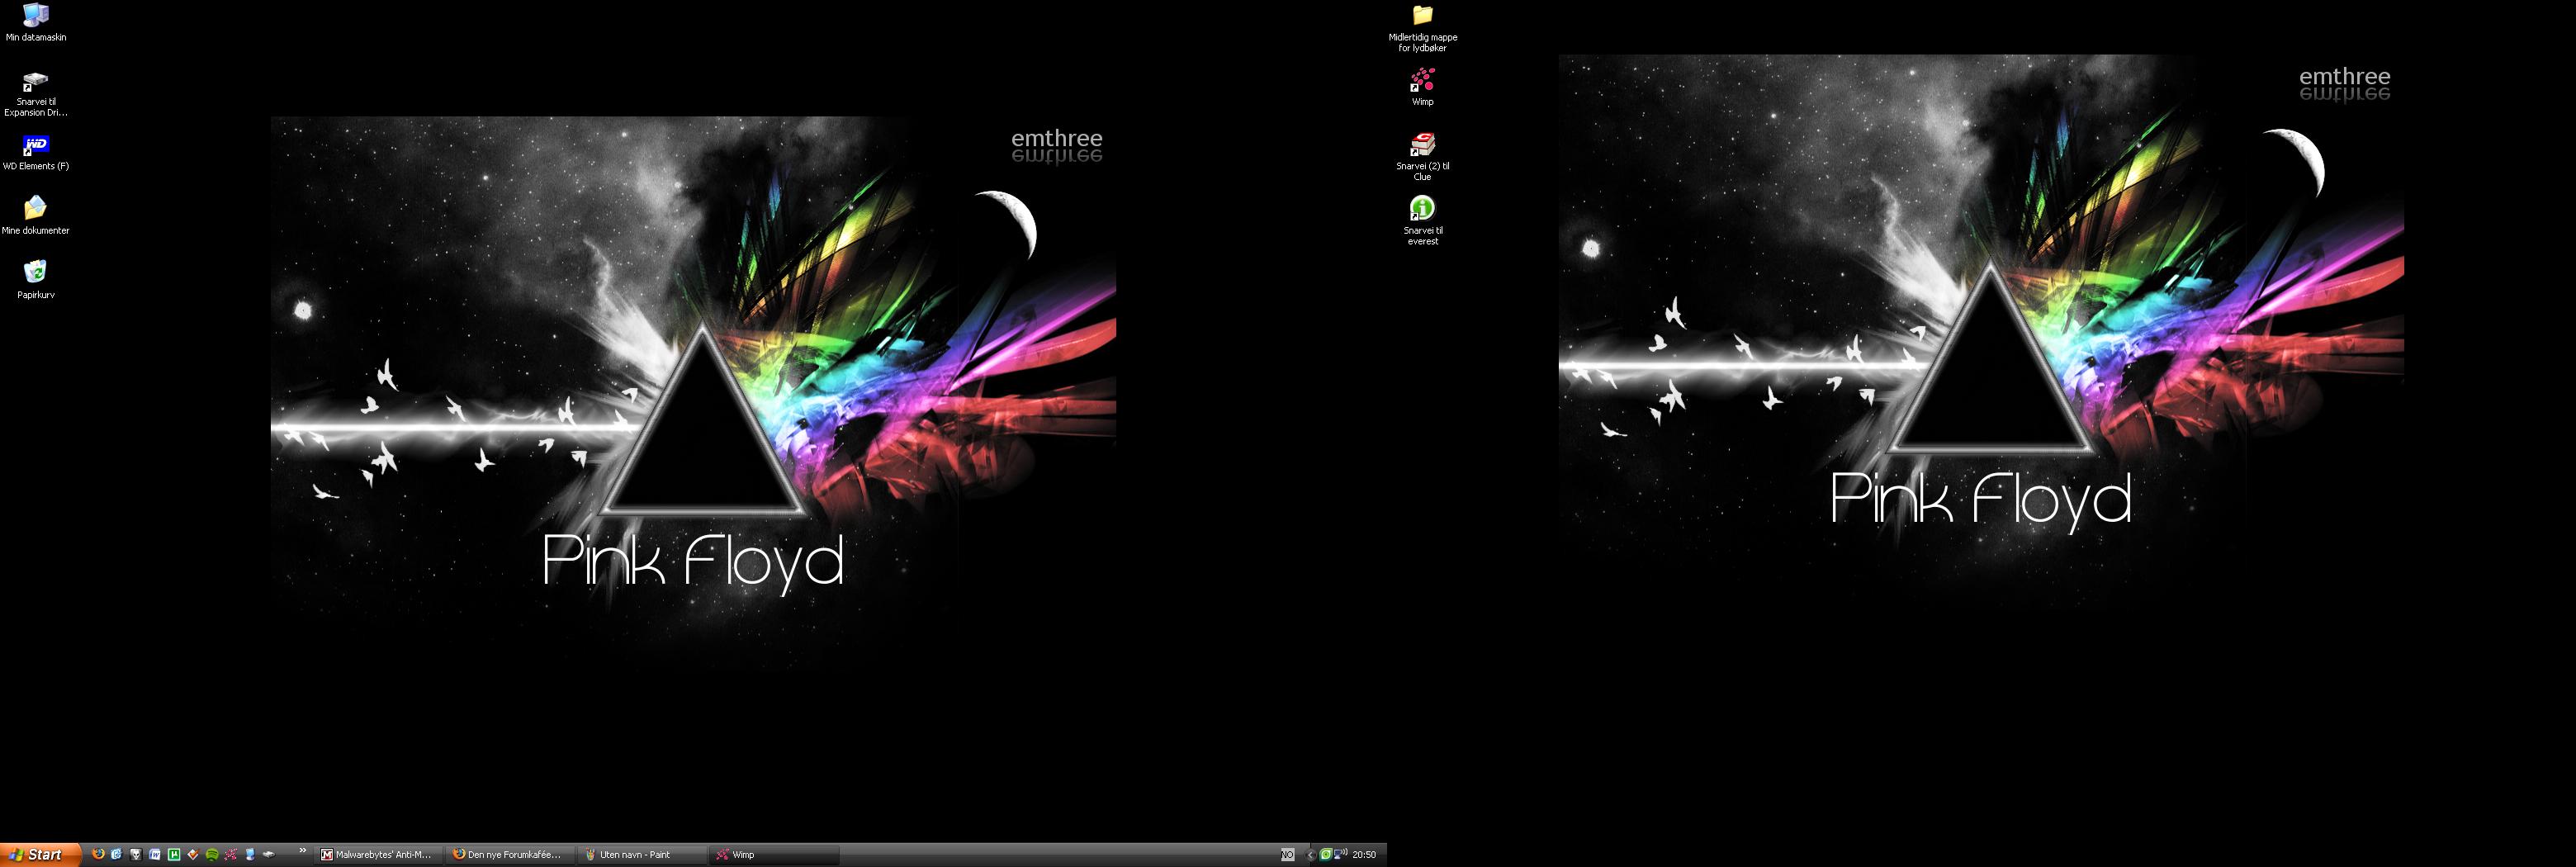This screenshot has width=2576, height=867.
Task: Expand hidden quick launch items chevron
Action: (x=303, y=851)
